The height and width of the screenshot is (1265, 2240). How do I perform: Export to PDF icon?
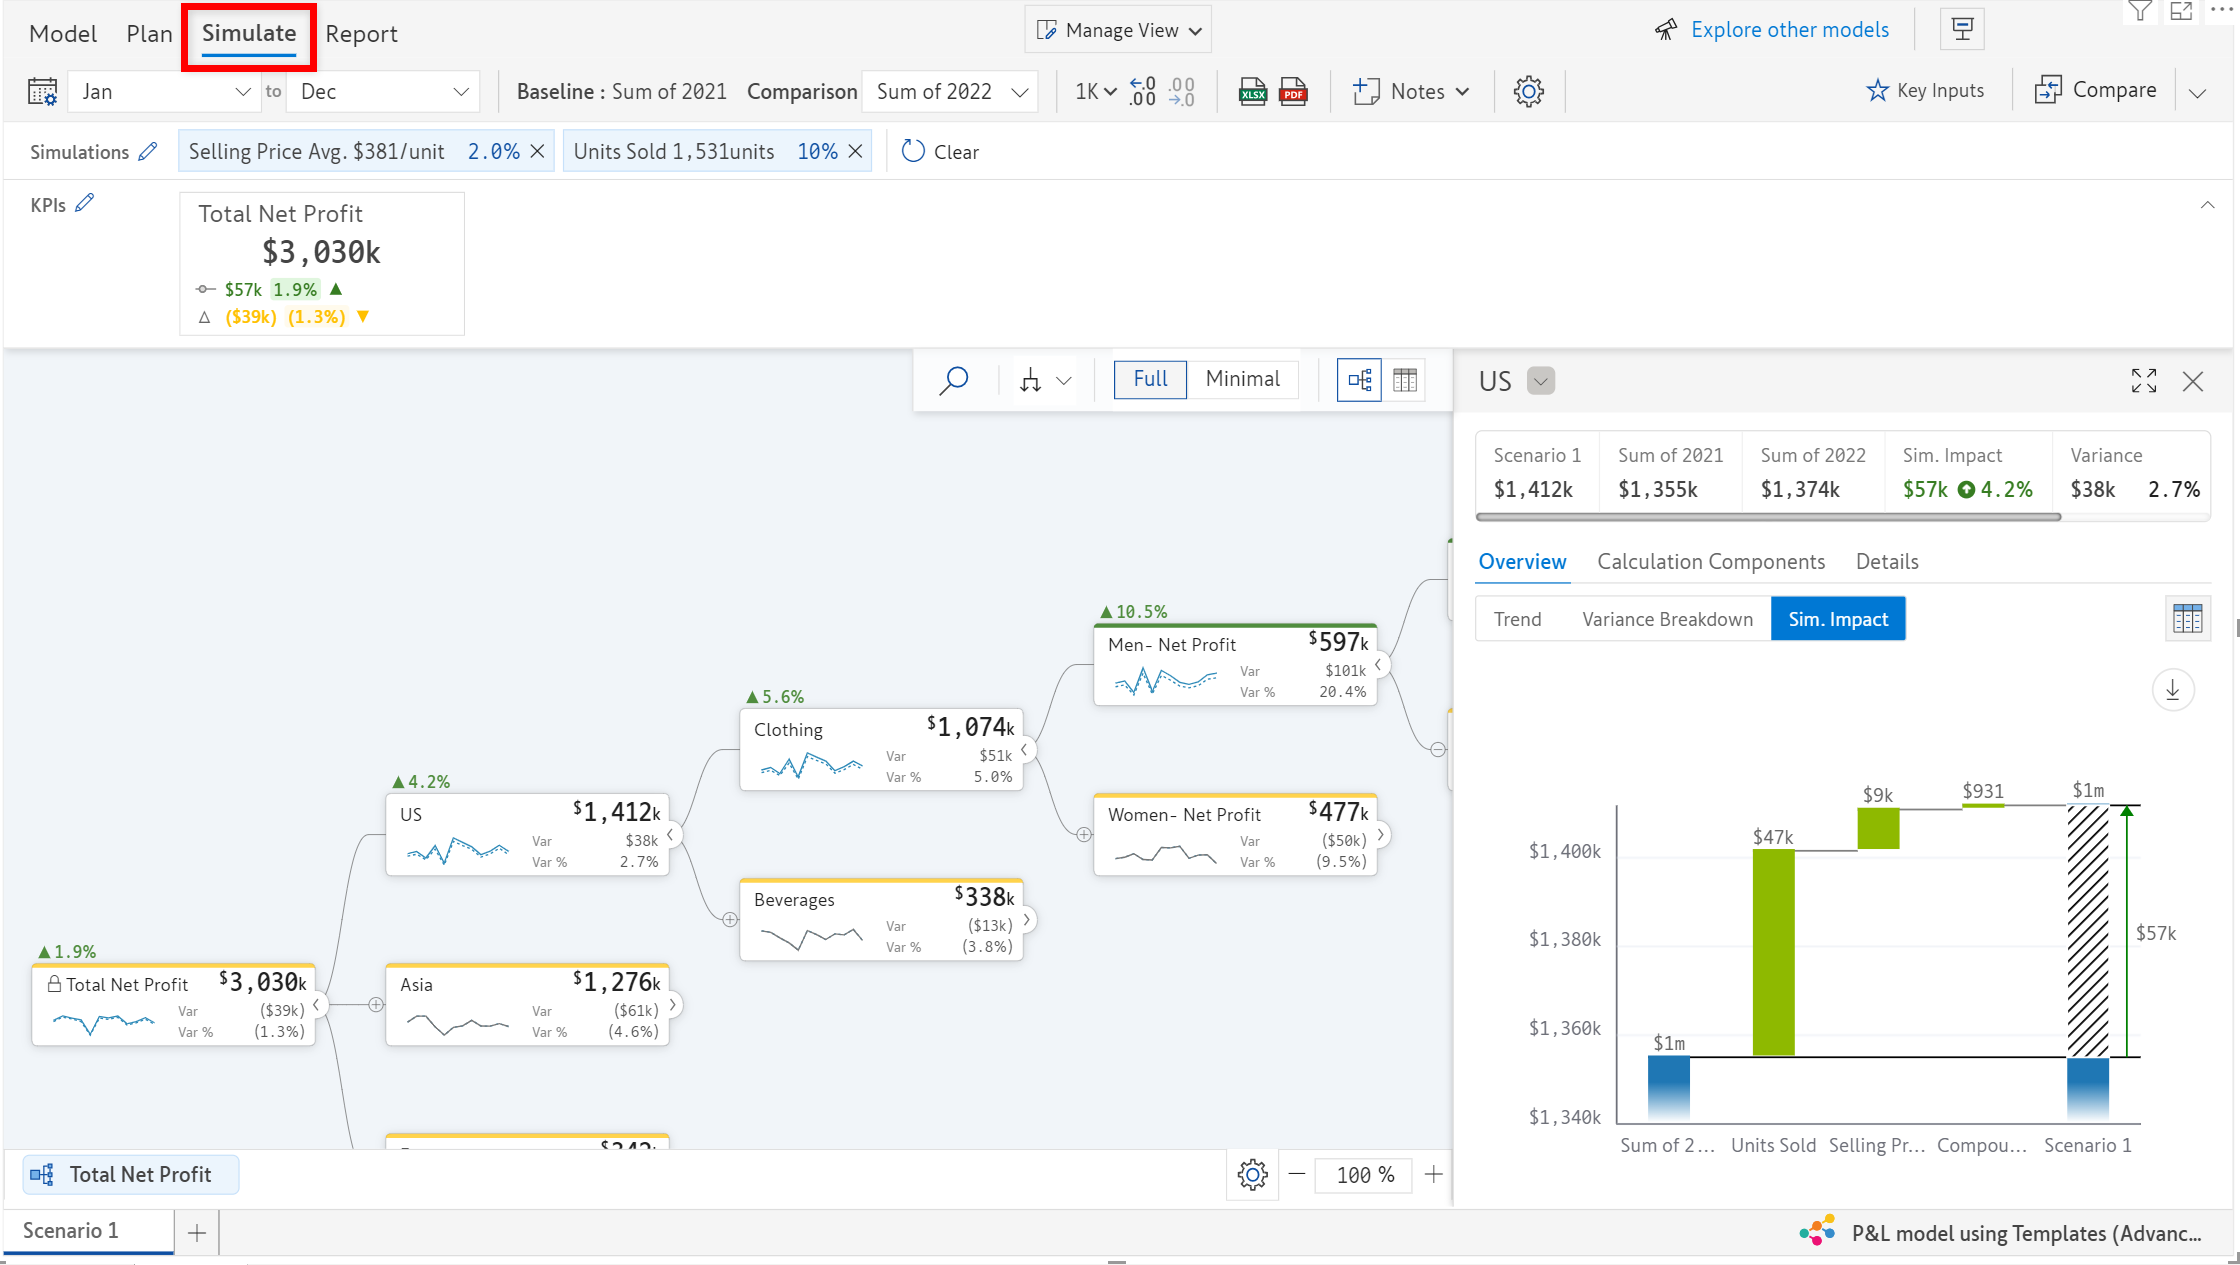click(x=1293, y=92)
